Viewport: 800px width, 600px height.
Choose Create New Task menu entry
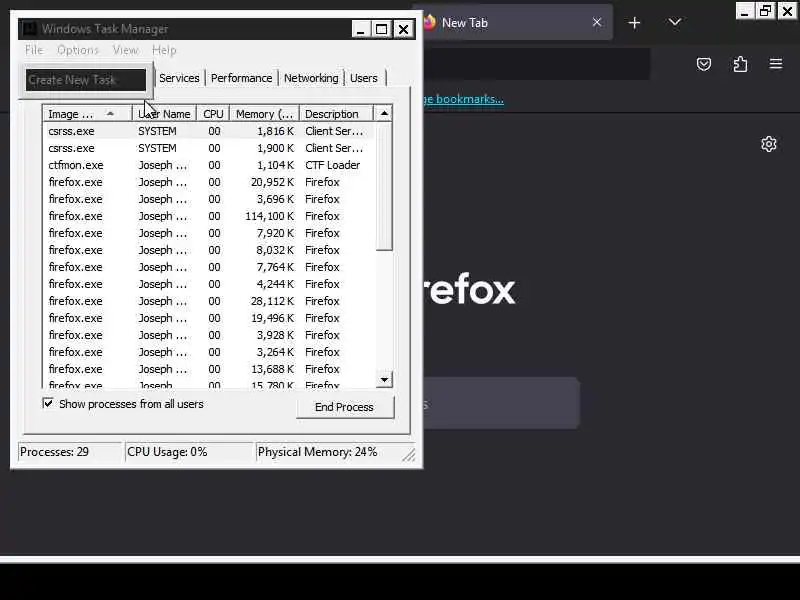[x=86, y=80]
